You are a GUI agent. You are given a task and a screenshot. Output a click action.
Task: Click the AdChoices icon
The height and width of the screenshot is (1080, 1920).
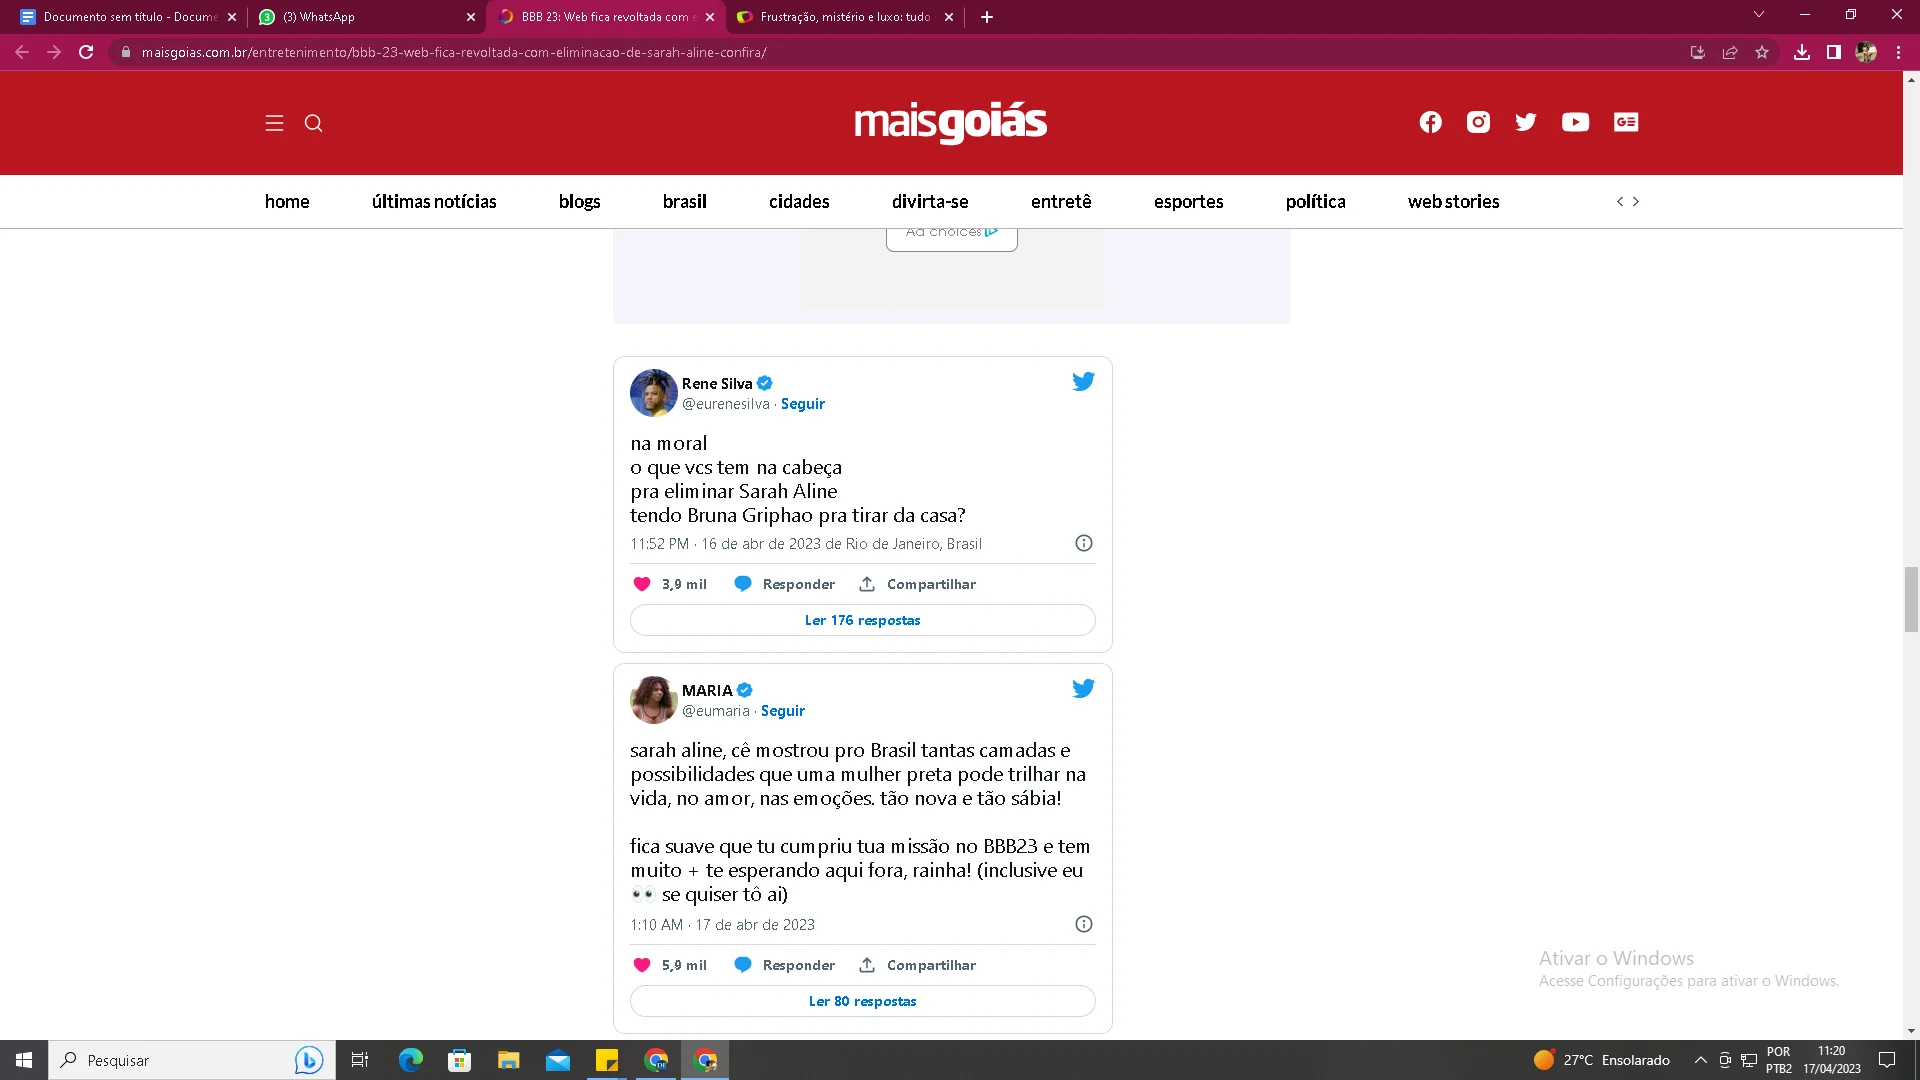992,232
